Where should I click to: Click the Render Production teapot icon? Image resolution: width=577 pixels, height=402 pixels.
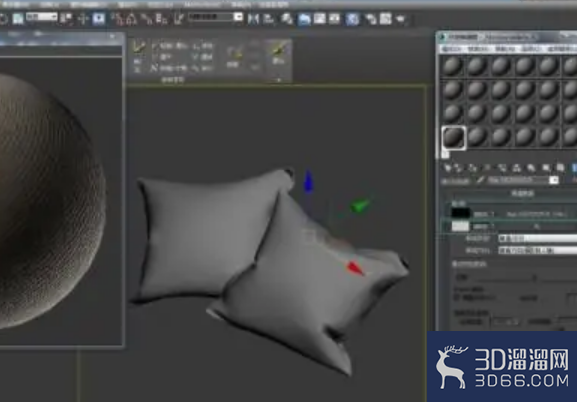pyautogui.click(x=401, y=18)
